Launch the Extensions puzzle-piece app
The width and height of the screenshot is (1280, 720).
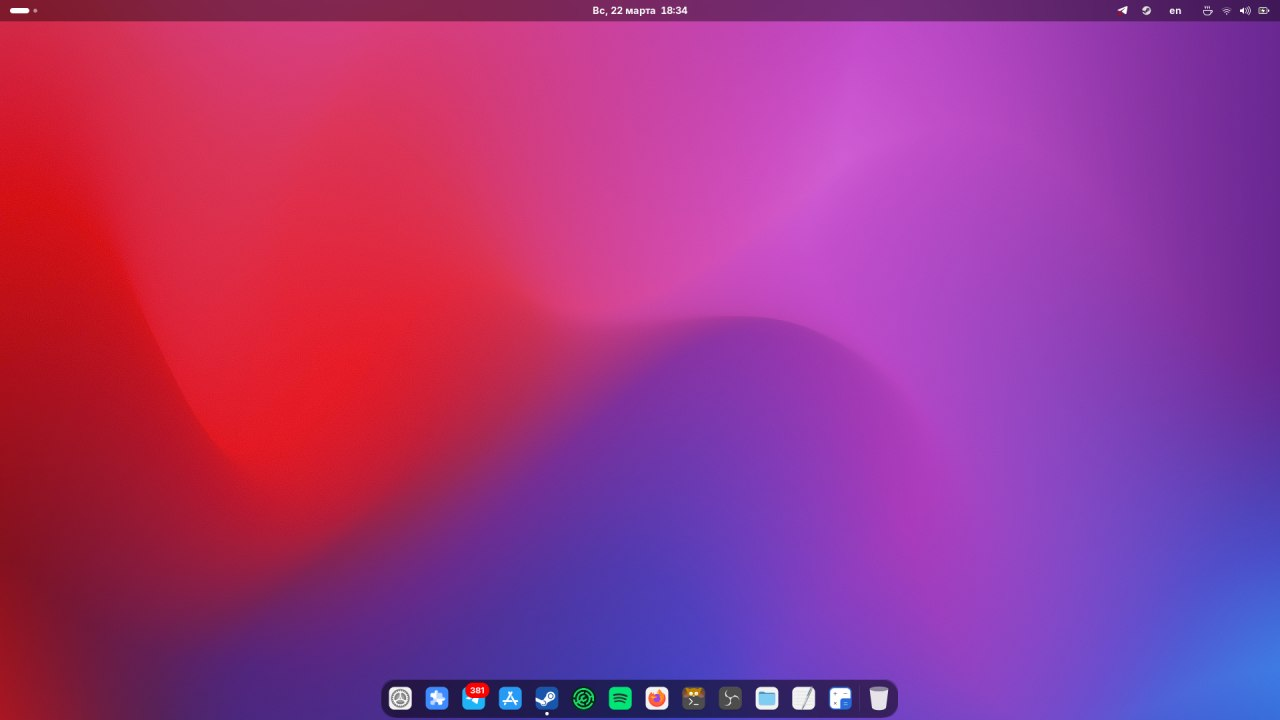pos(437,698)
